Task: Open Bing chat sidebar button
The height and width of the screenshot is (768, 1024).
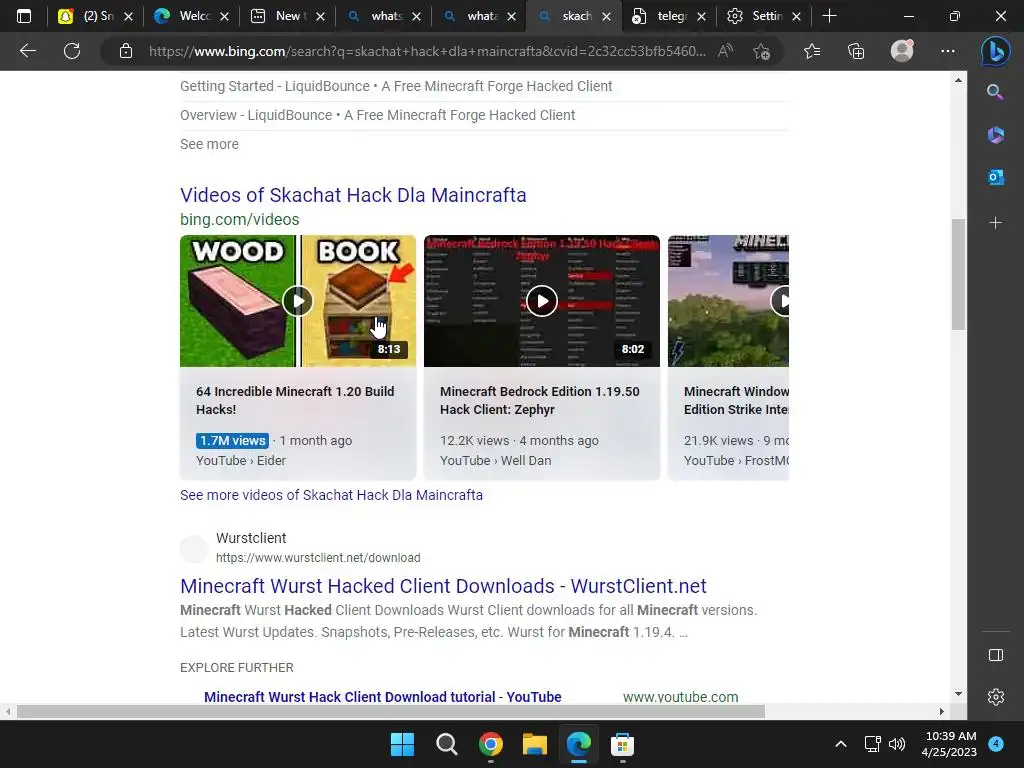Action: coord(995,52)
